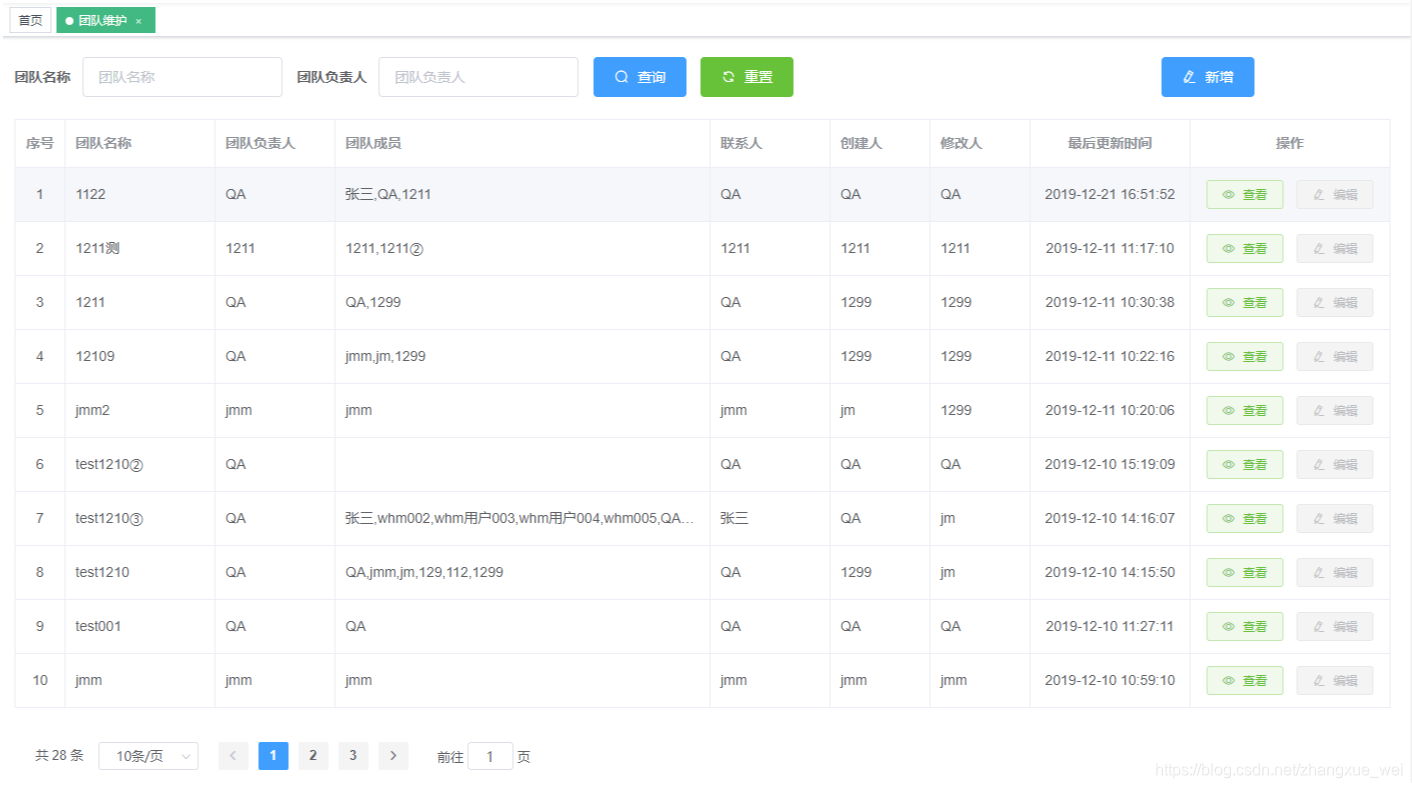The width and height of the screenshot is (1412, 788).
Task: Close the 团队维护 tab with its × icon
Action: [138, 21]
